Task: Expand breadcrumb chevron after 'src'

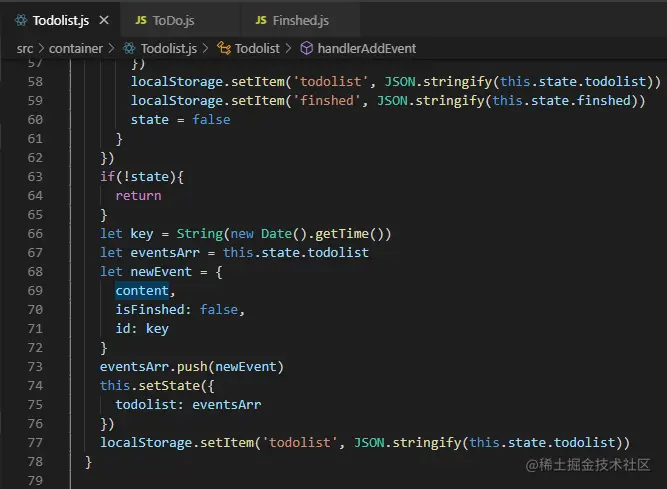Action: point(41,48)
